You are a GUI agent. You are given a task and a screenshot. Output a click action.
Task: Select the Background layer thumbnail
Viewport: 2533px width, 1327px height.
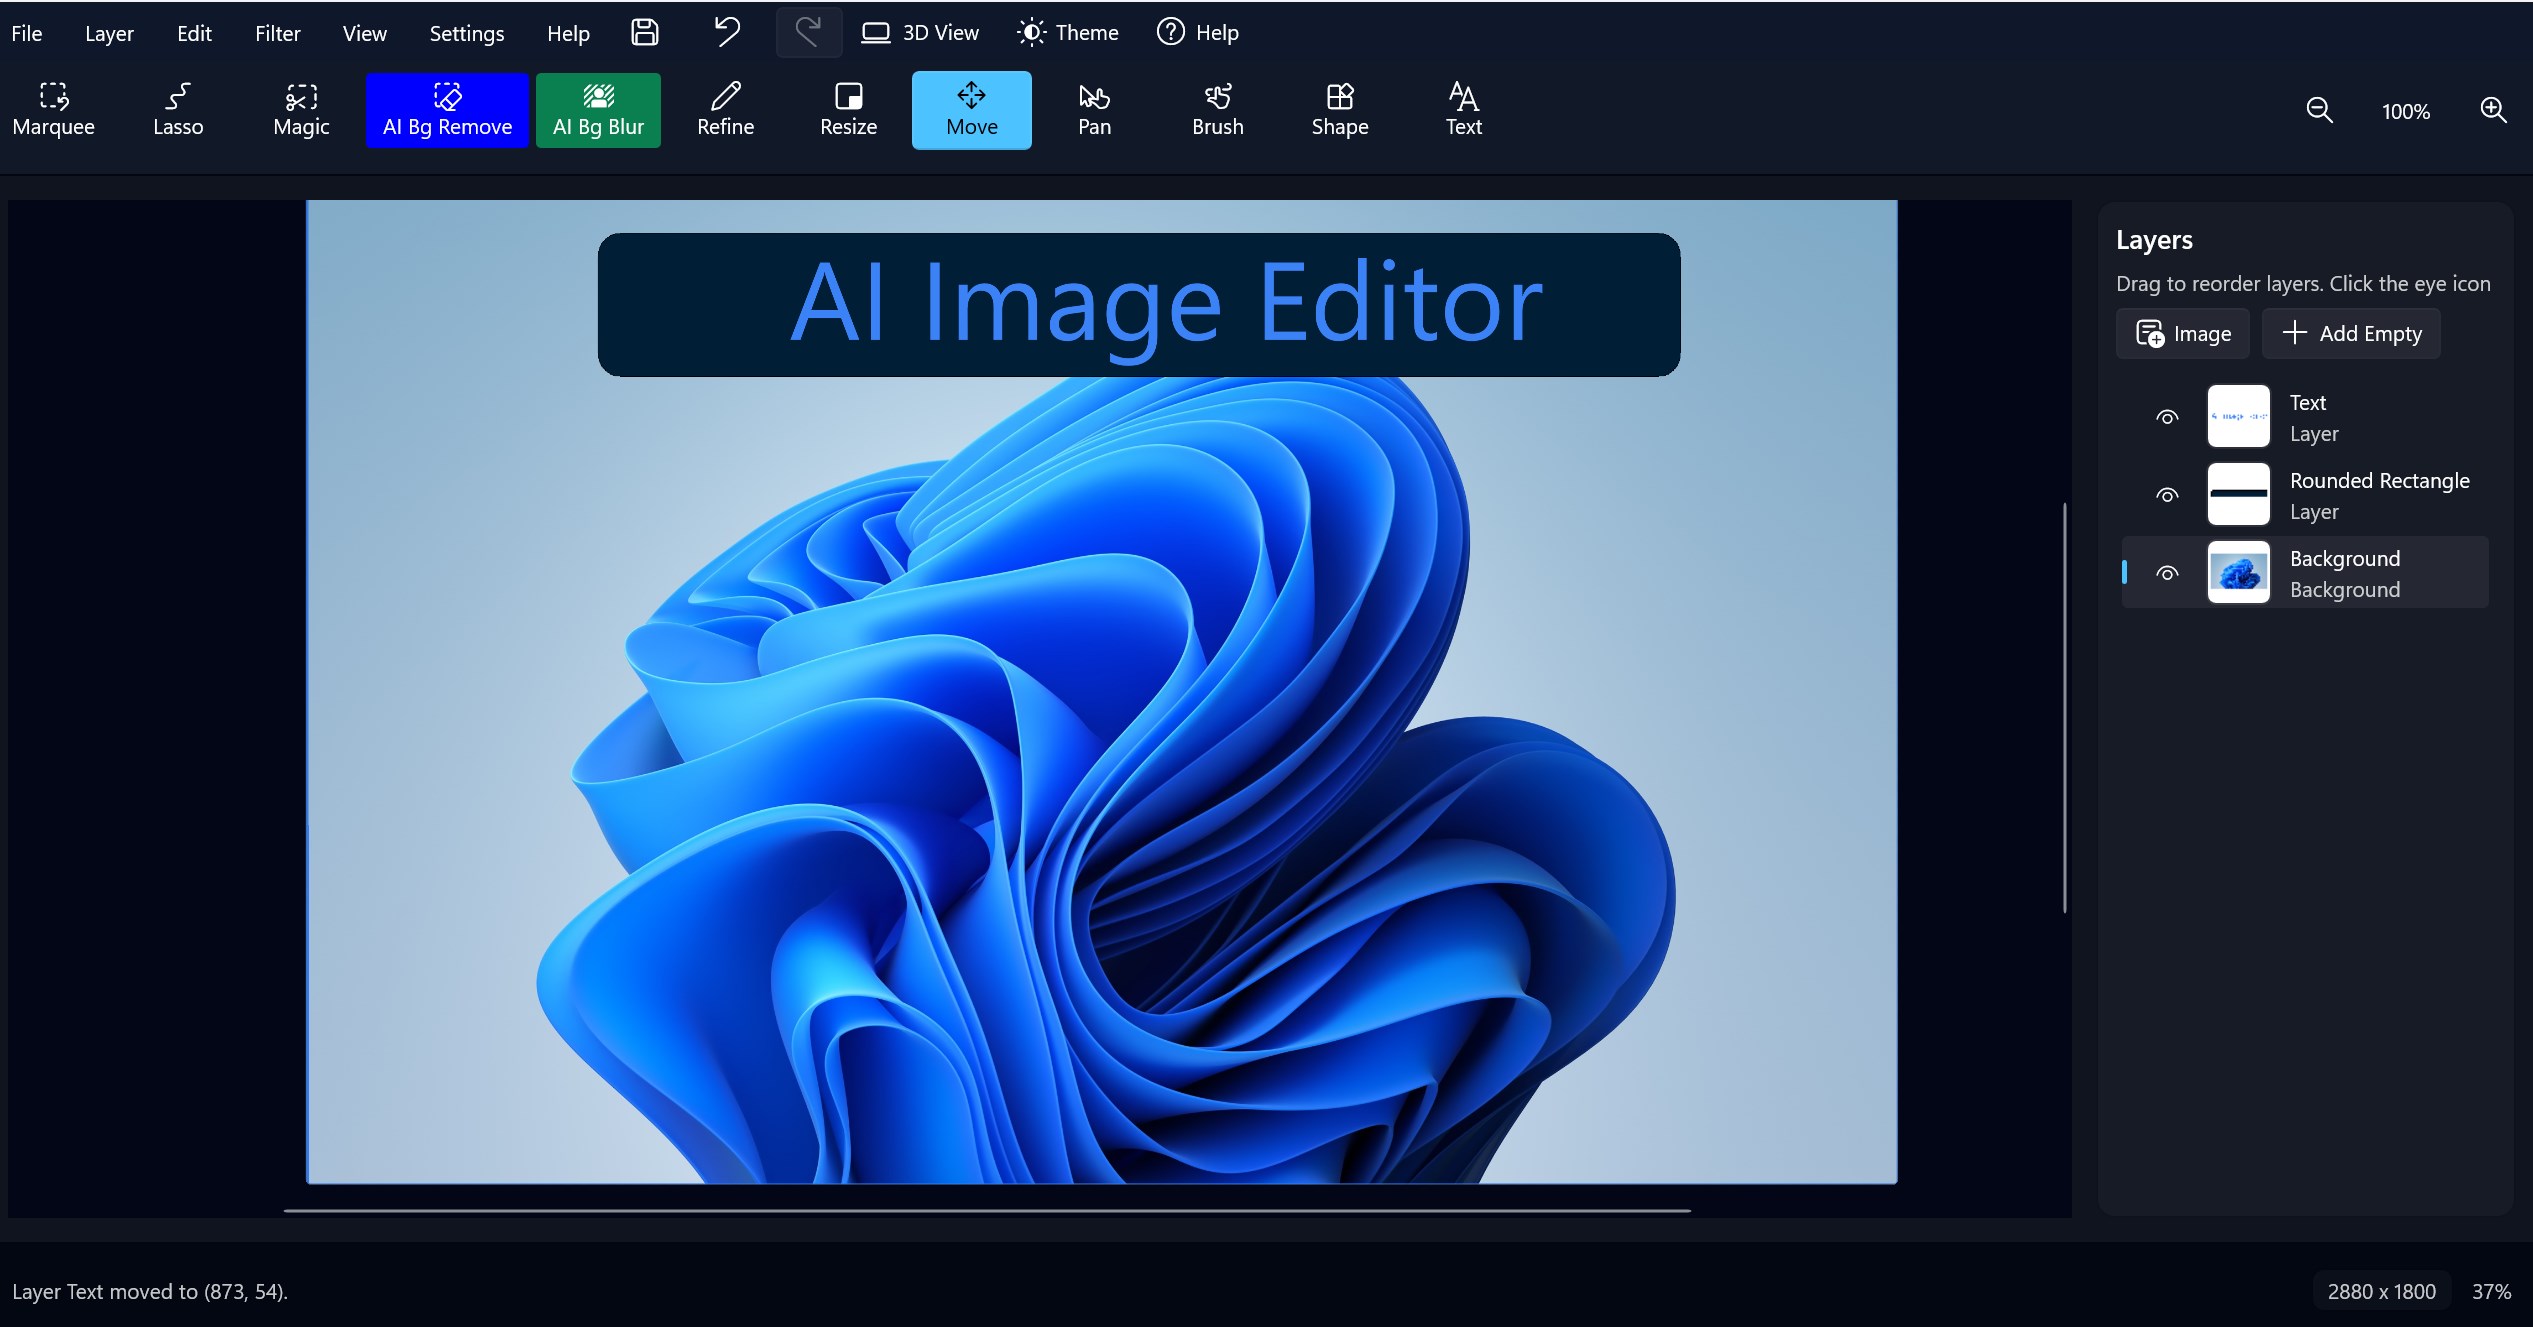tap(2238, 573)
